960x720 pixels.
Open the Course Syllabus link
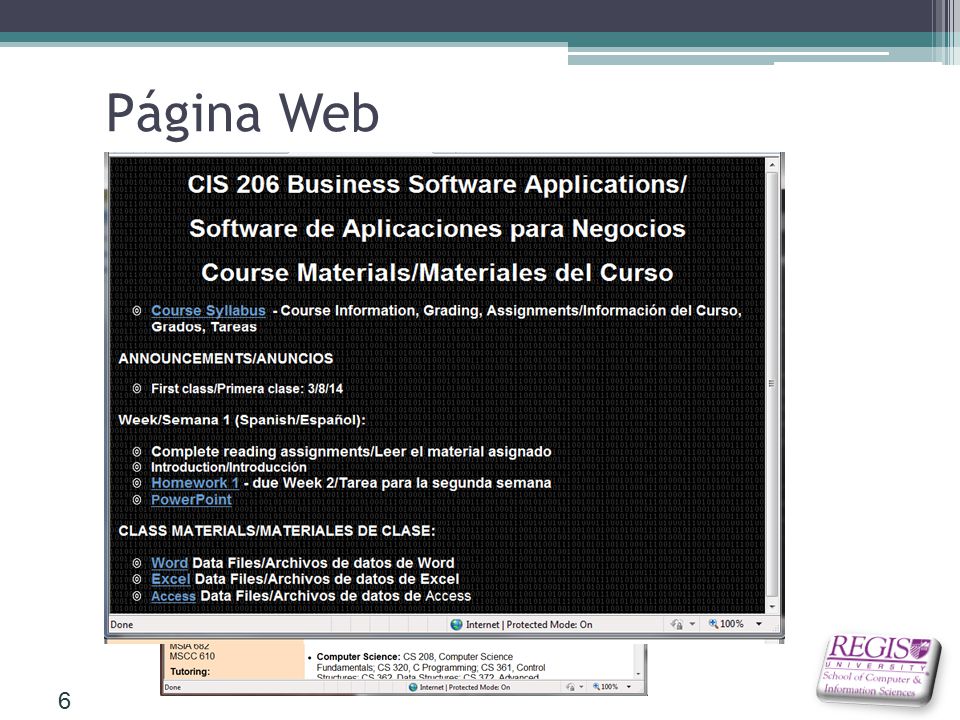pos(208,311)
